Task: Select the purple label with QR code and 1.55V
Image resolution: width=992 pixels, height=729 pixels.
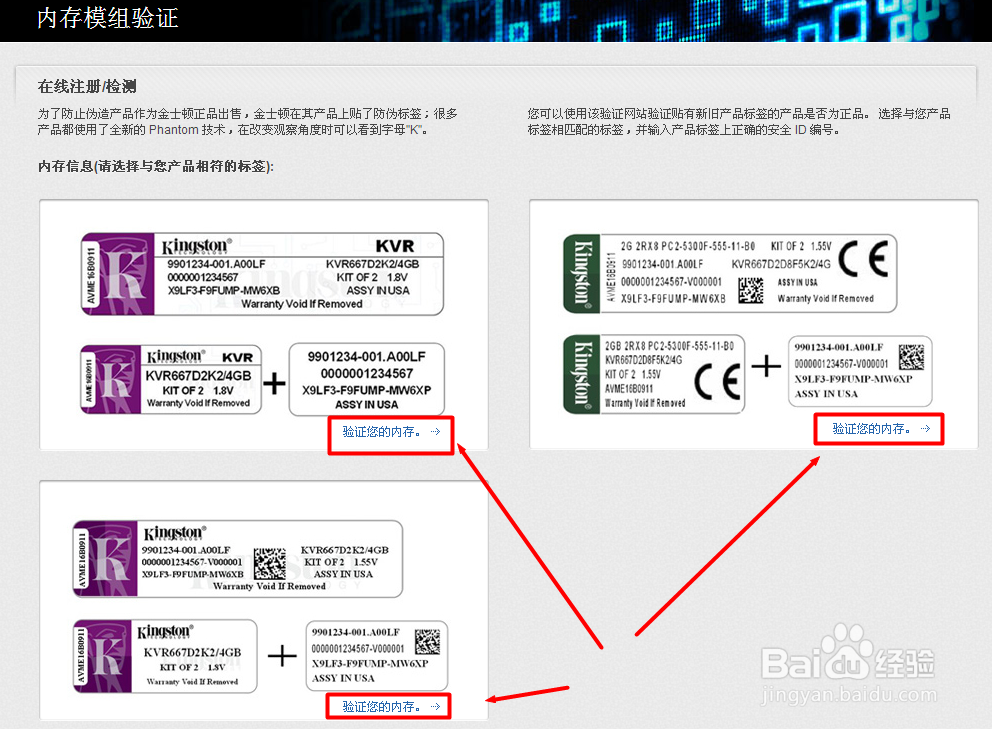Action: click(x=237, y=559)
